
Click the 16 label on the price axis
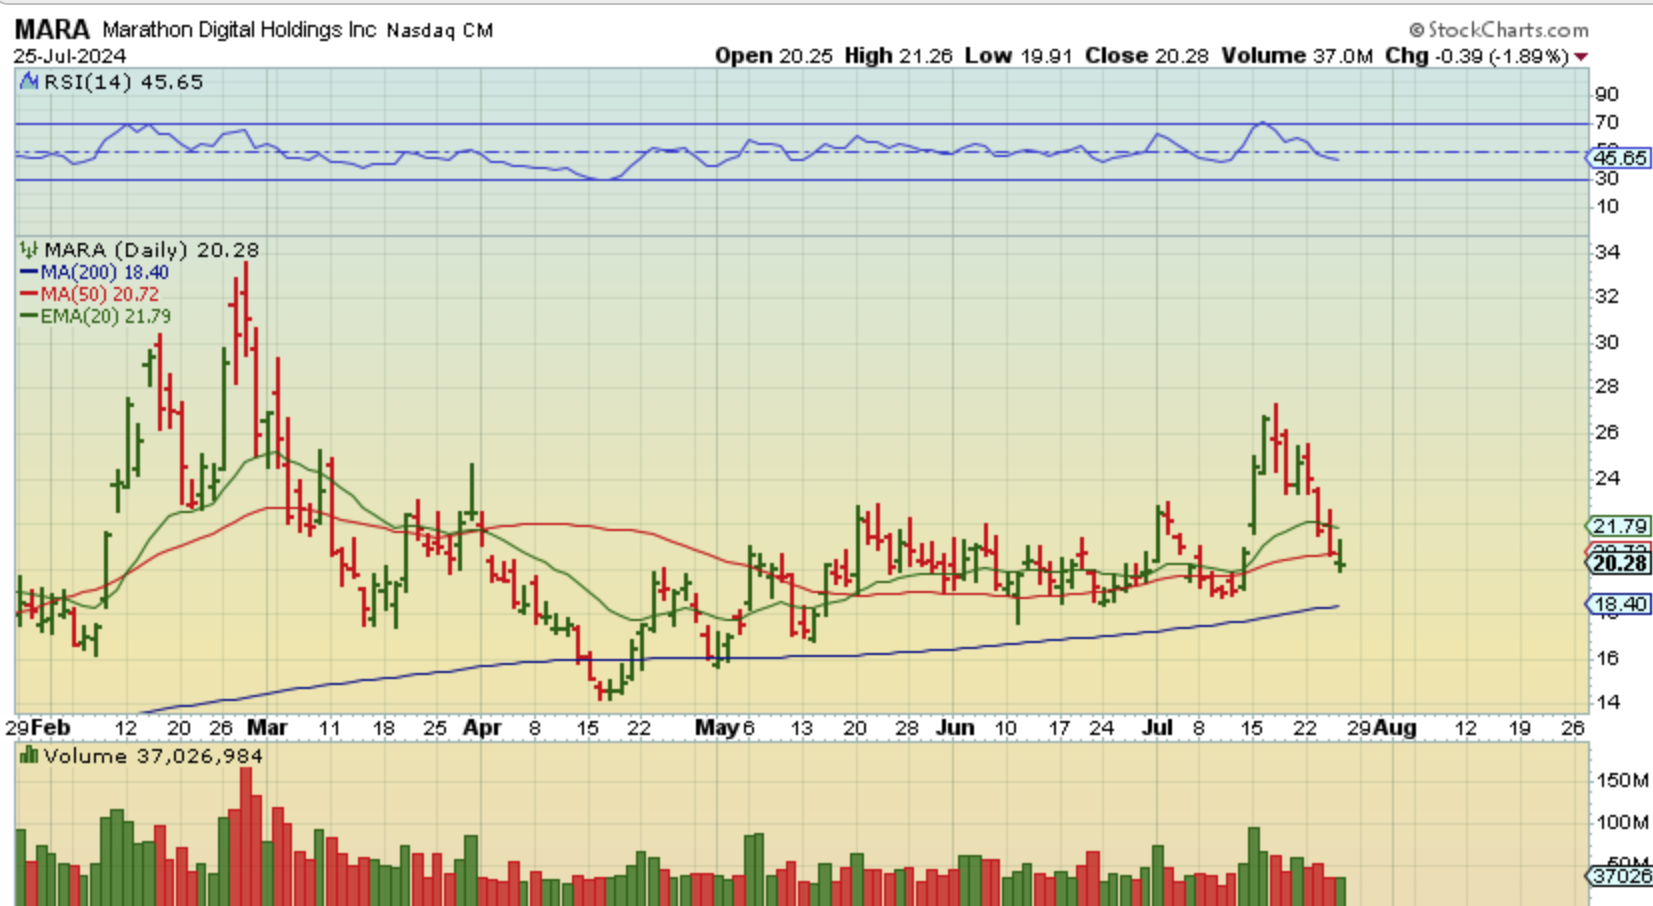pyautogui.click(x=1607, y=658)
